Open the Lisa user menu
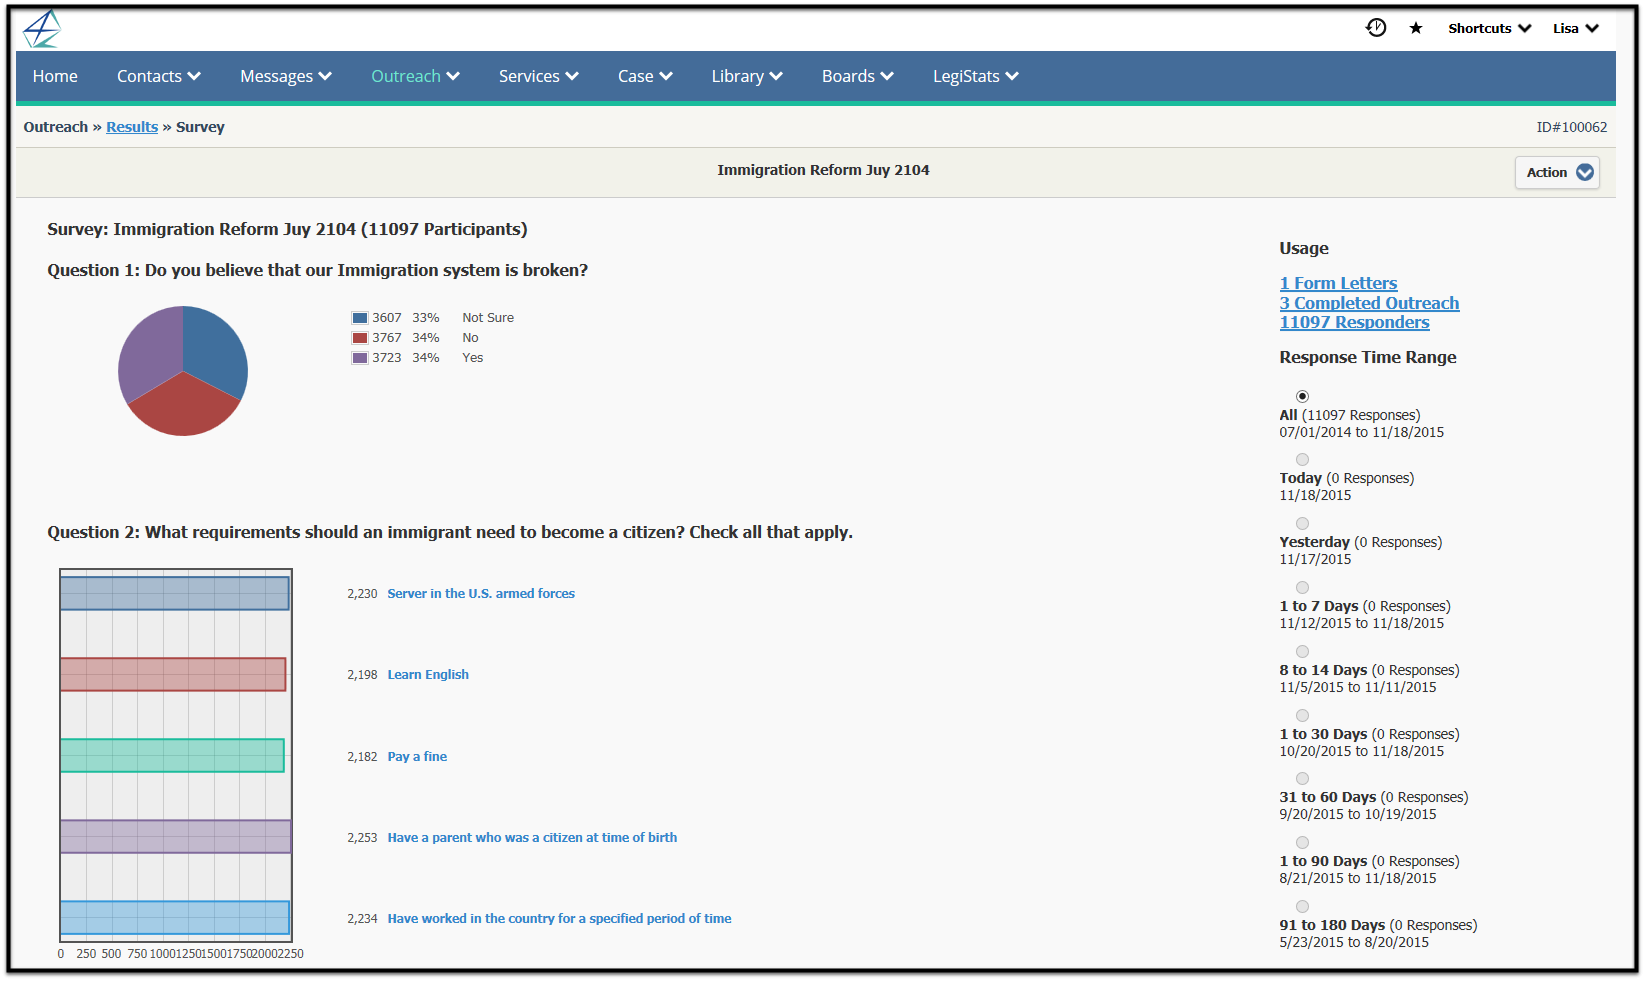The image size is (1645, 981). pos(1576,28)
